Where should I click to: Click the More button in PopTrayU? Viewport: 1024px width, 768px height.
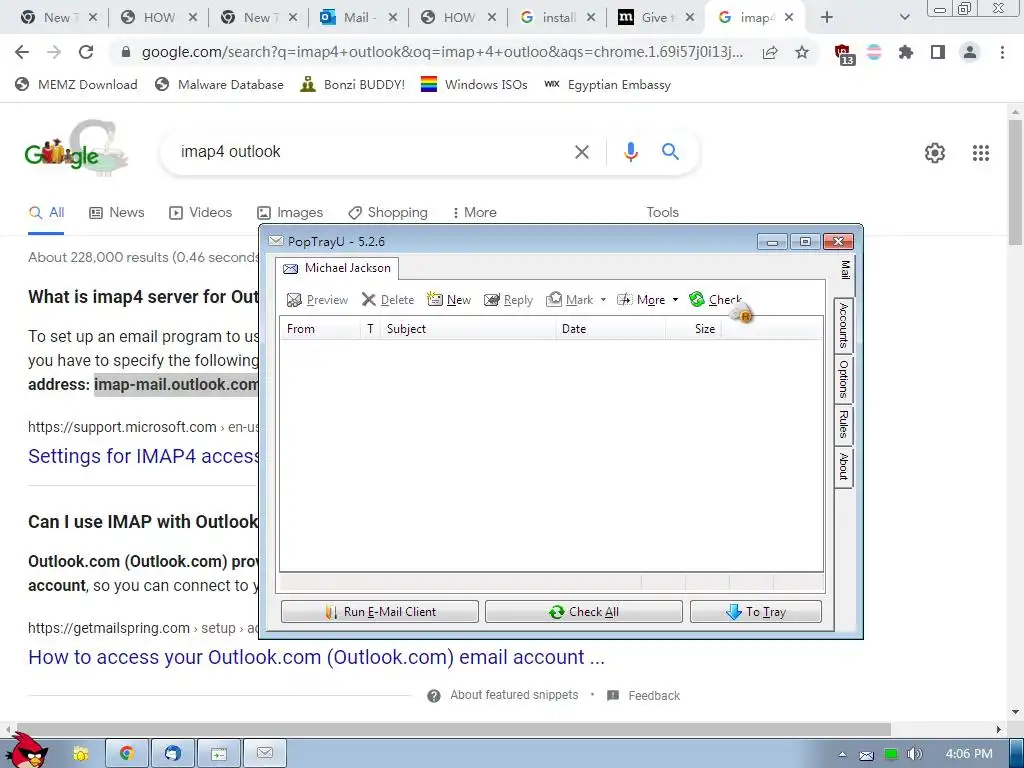pyautogui.click(x=641, y=300)
